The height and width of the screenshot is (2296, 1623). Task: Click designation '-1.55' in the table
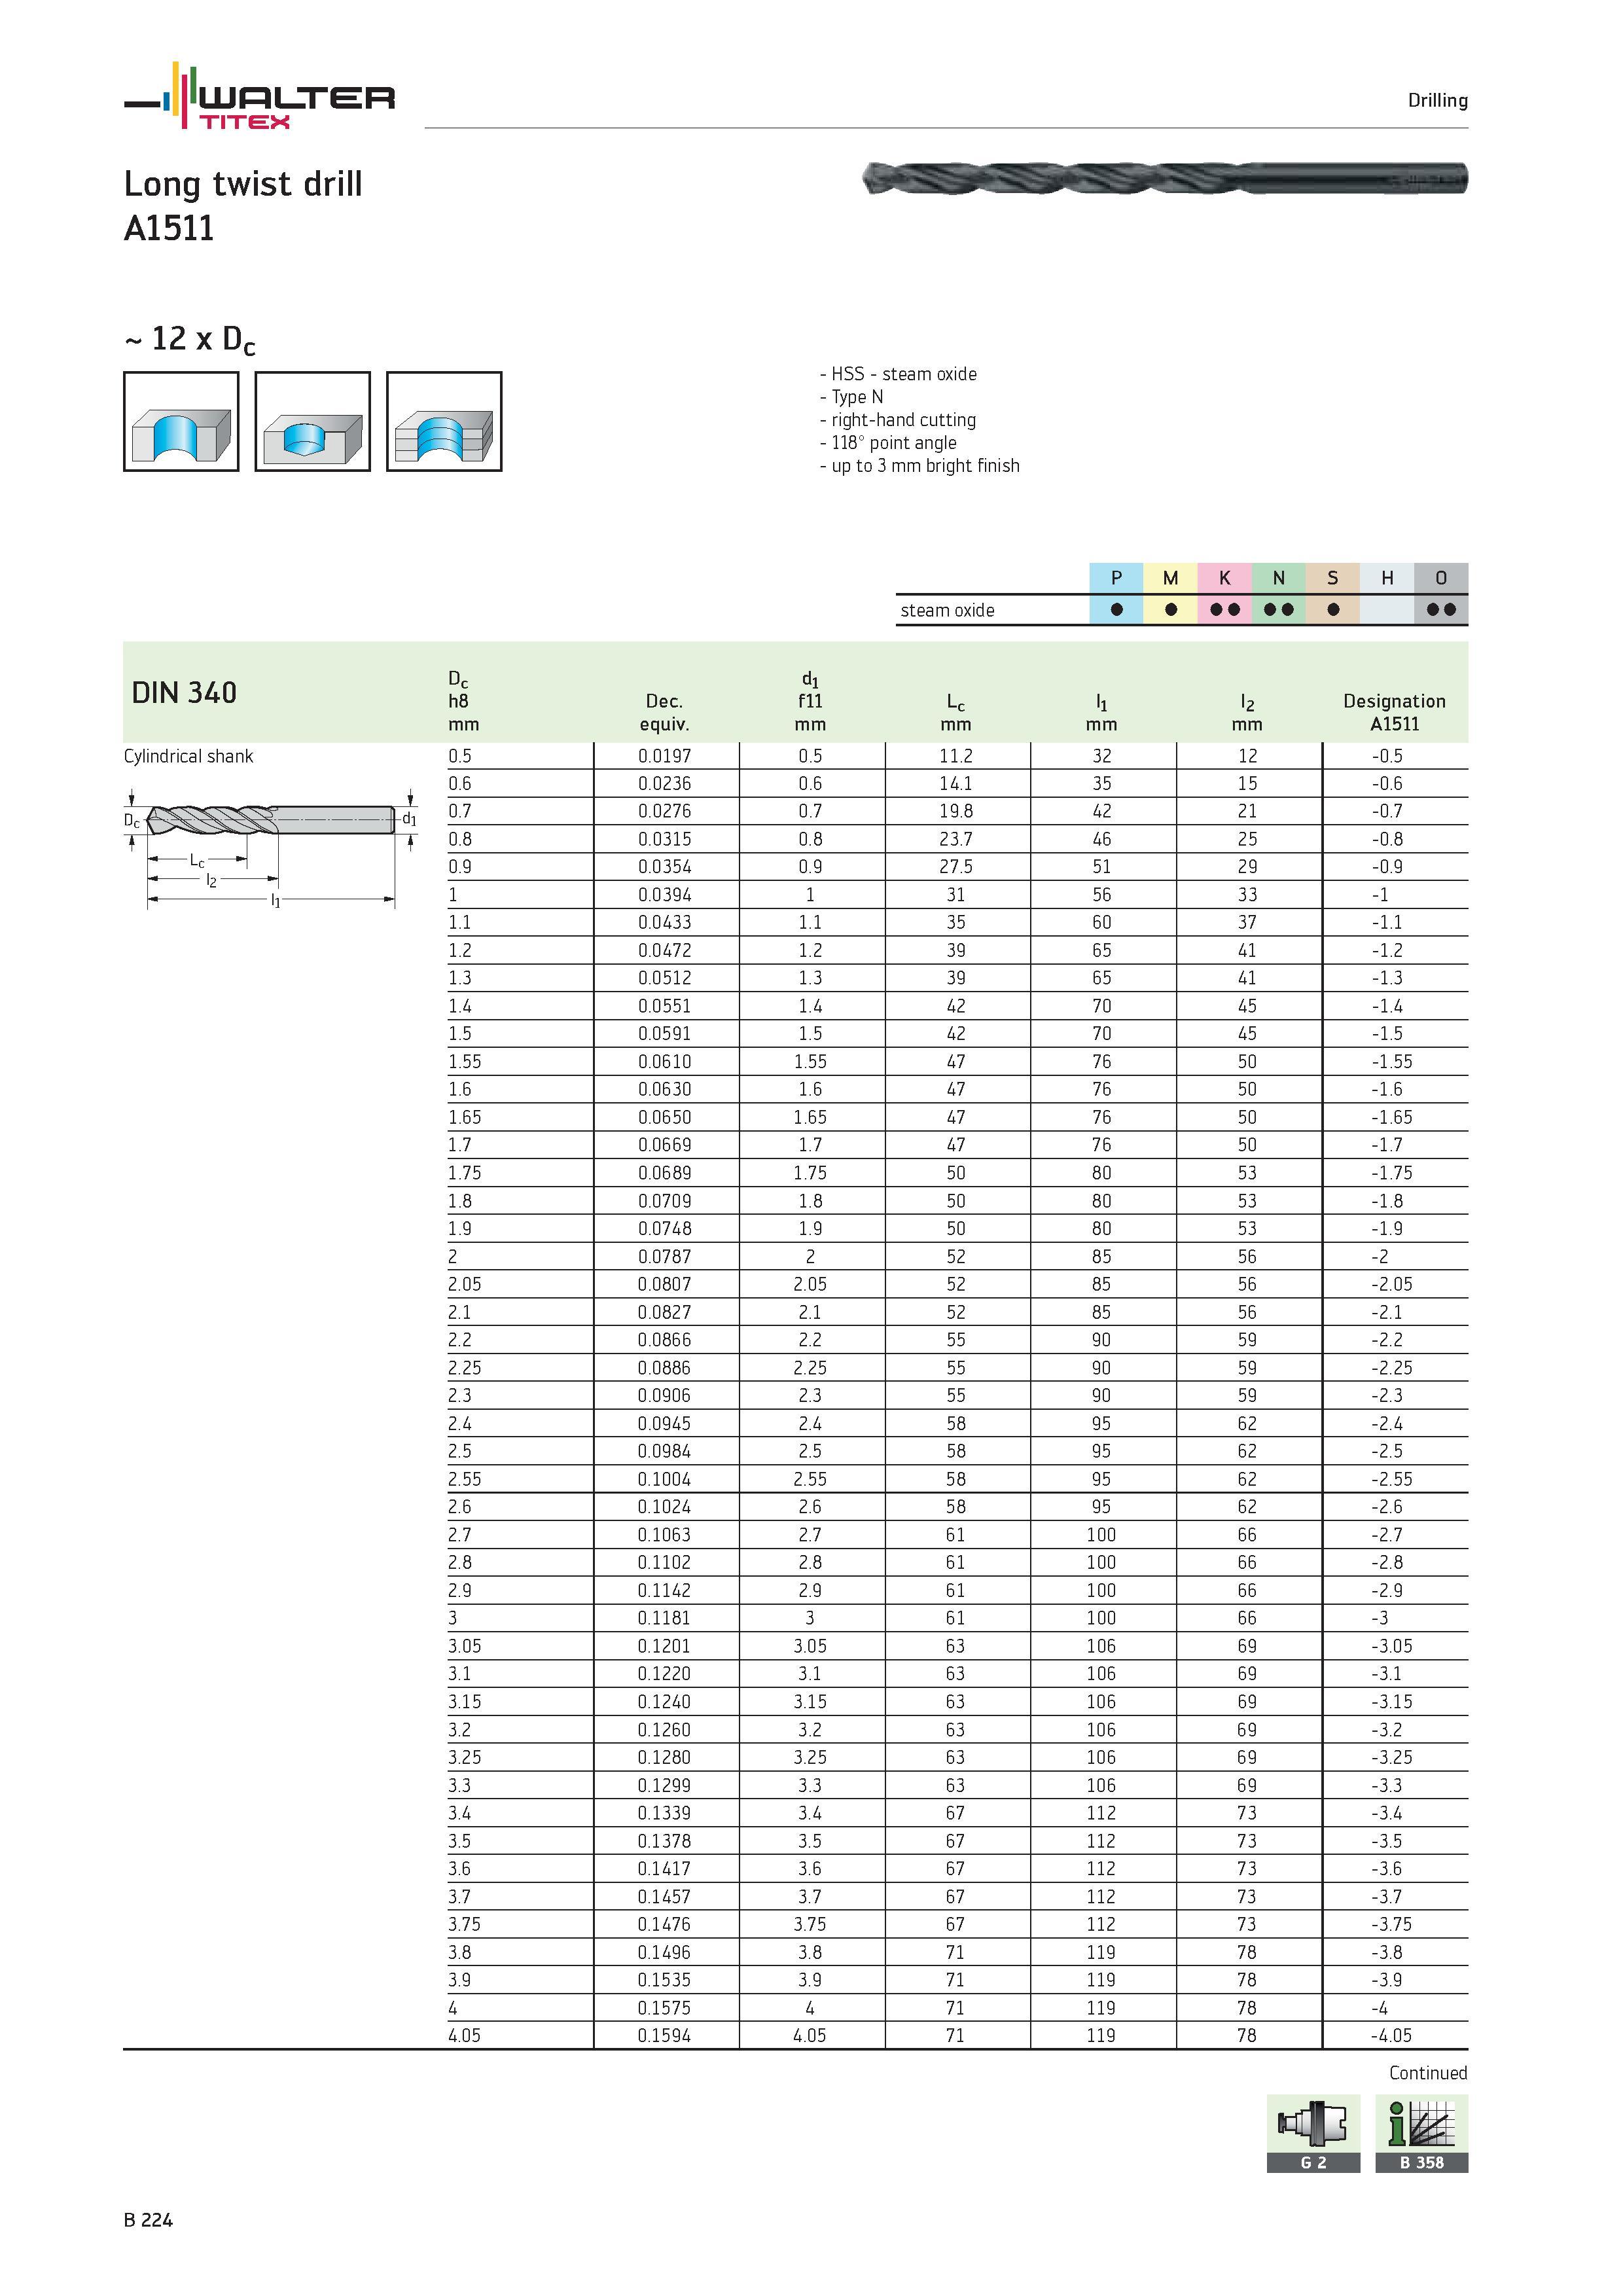(x=1392, y=1062)
